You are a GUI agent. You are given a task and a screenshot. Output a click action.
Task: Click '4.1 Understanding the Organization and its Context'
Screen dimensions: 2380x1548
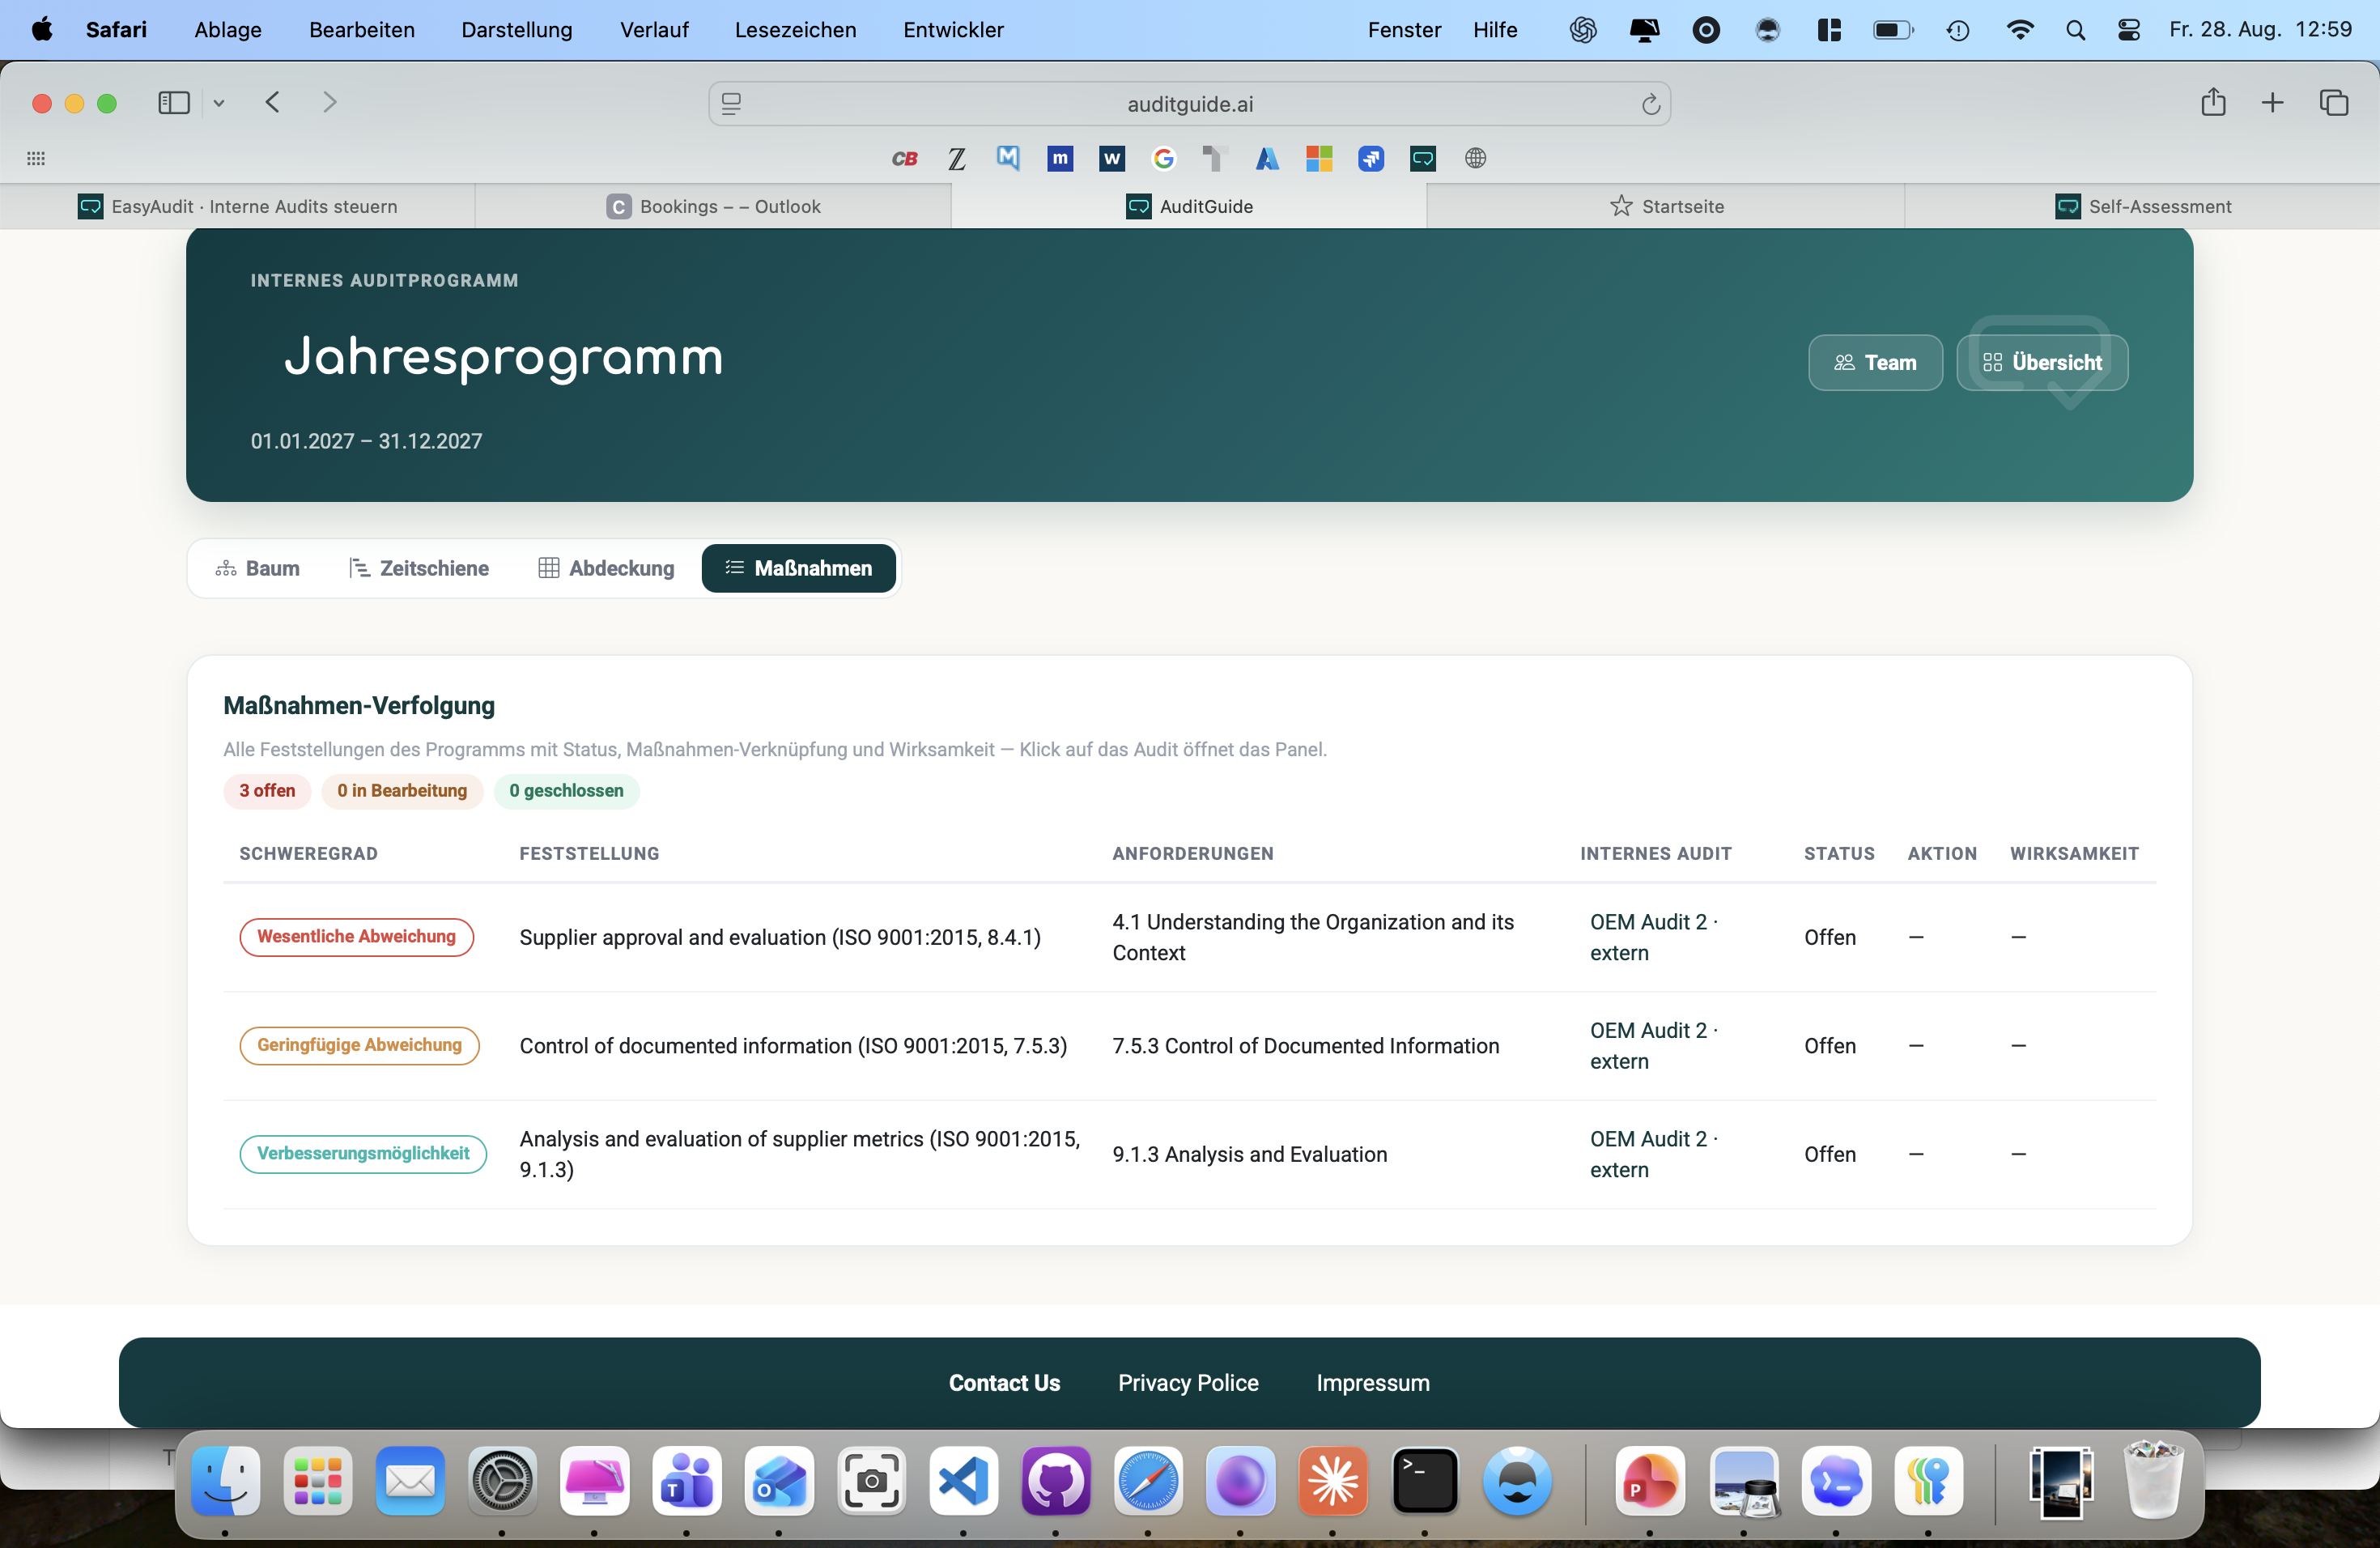click(x=1313, y=937)
